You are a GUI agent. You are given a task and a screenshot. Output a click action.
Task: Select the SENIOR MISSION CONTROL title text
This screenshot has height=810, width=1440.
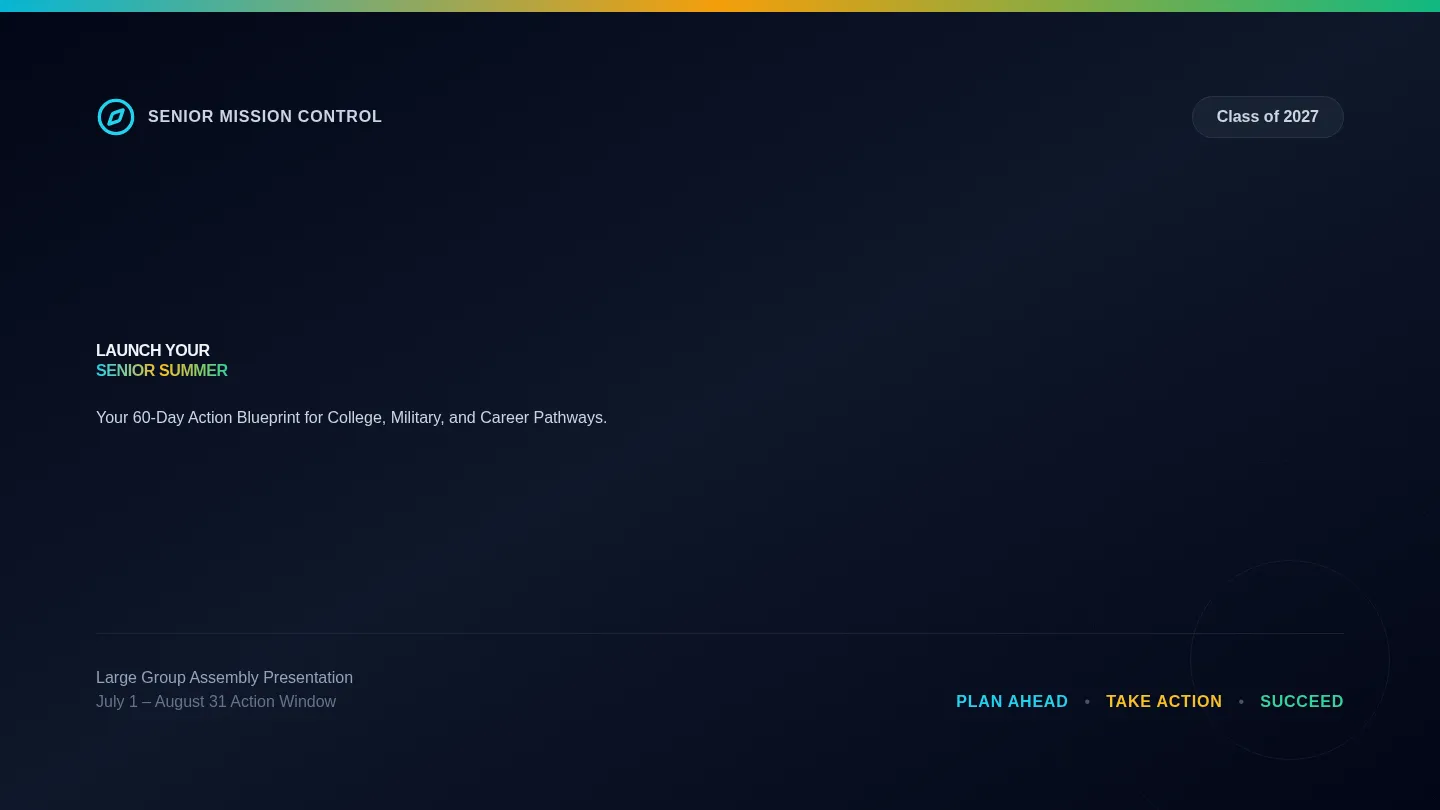(x=265, y=117)
